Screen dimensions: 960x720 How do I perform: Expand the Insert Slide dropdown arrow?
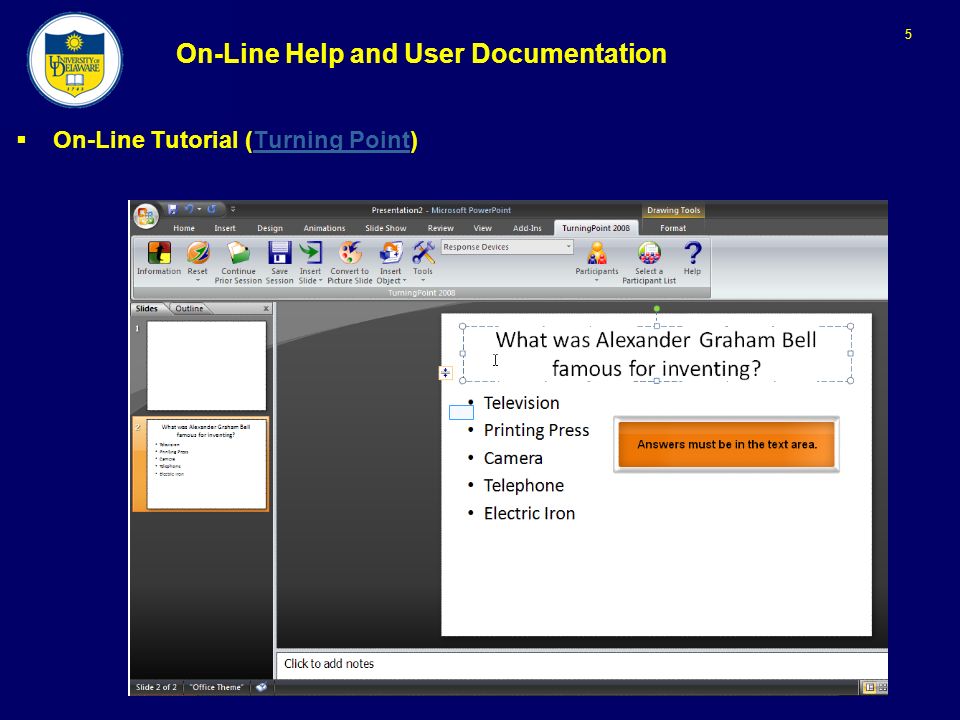point(320,281)
